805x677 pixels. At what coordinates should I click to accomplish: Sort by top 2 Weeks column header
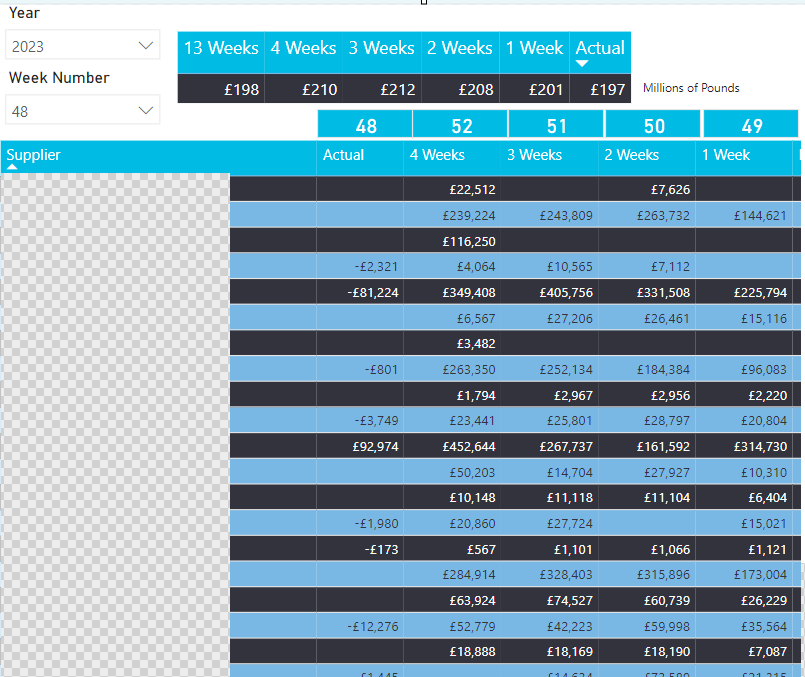[x=459, y=48]
